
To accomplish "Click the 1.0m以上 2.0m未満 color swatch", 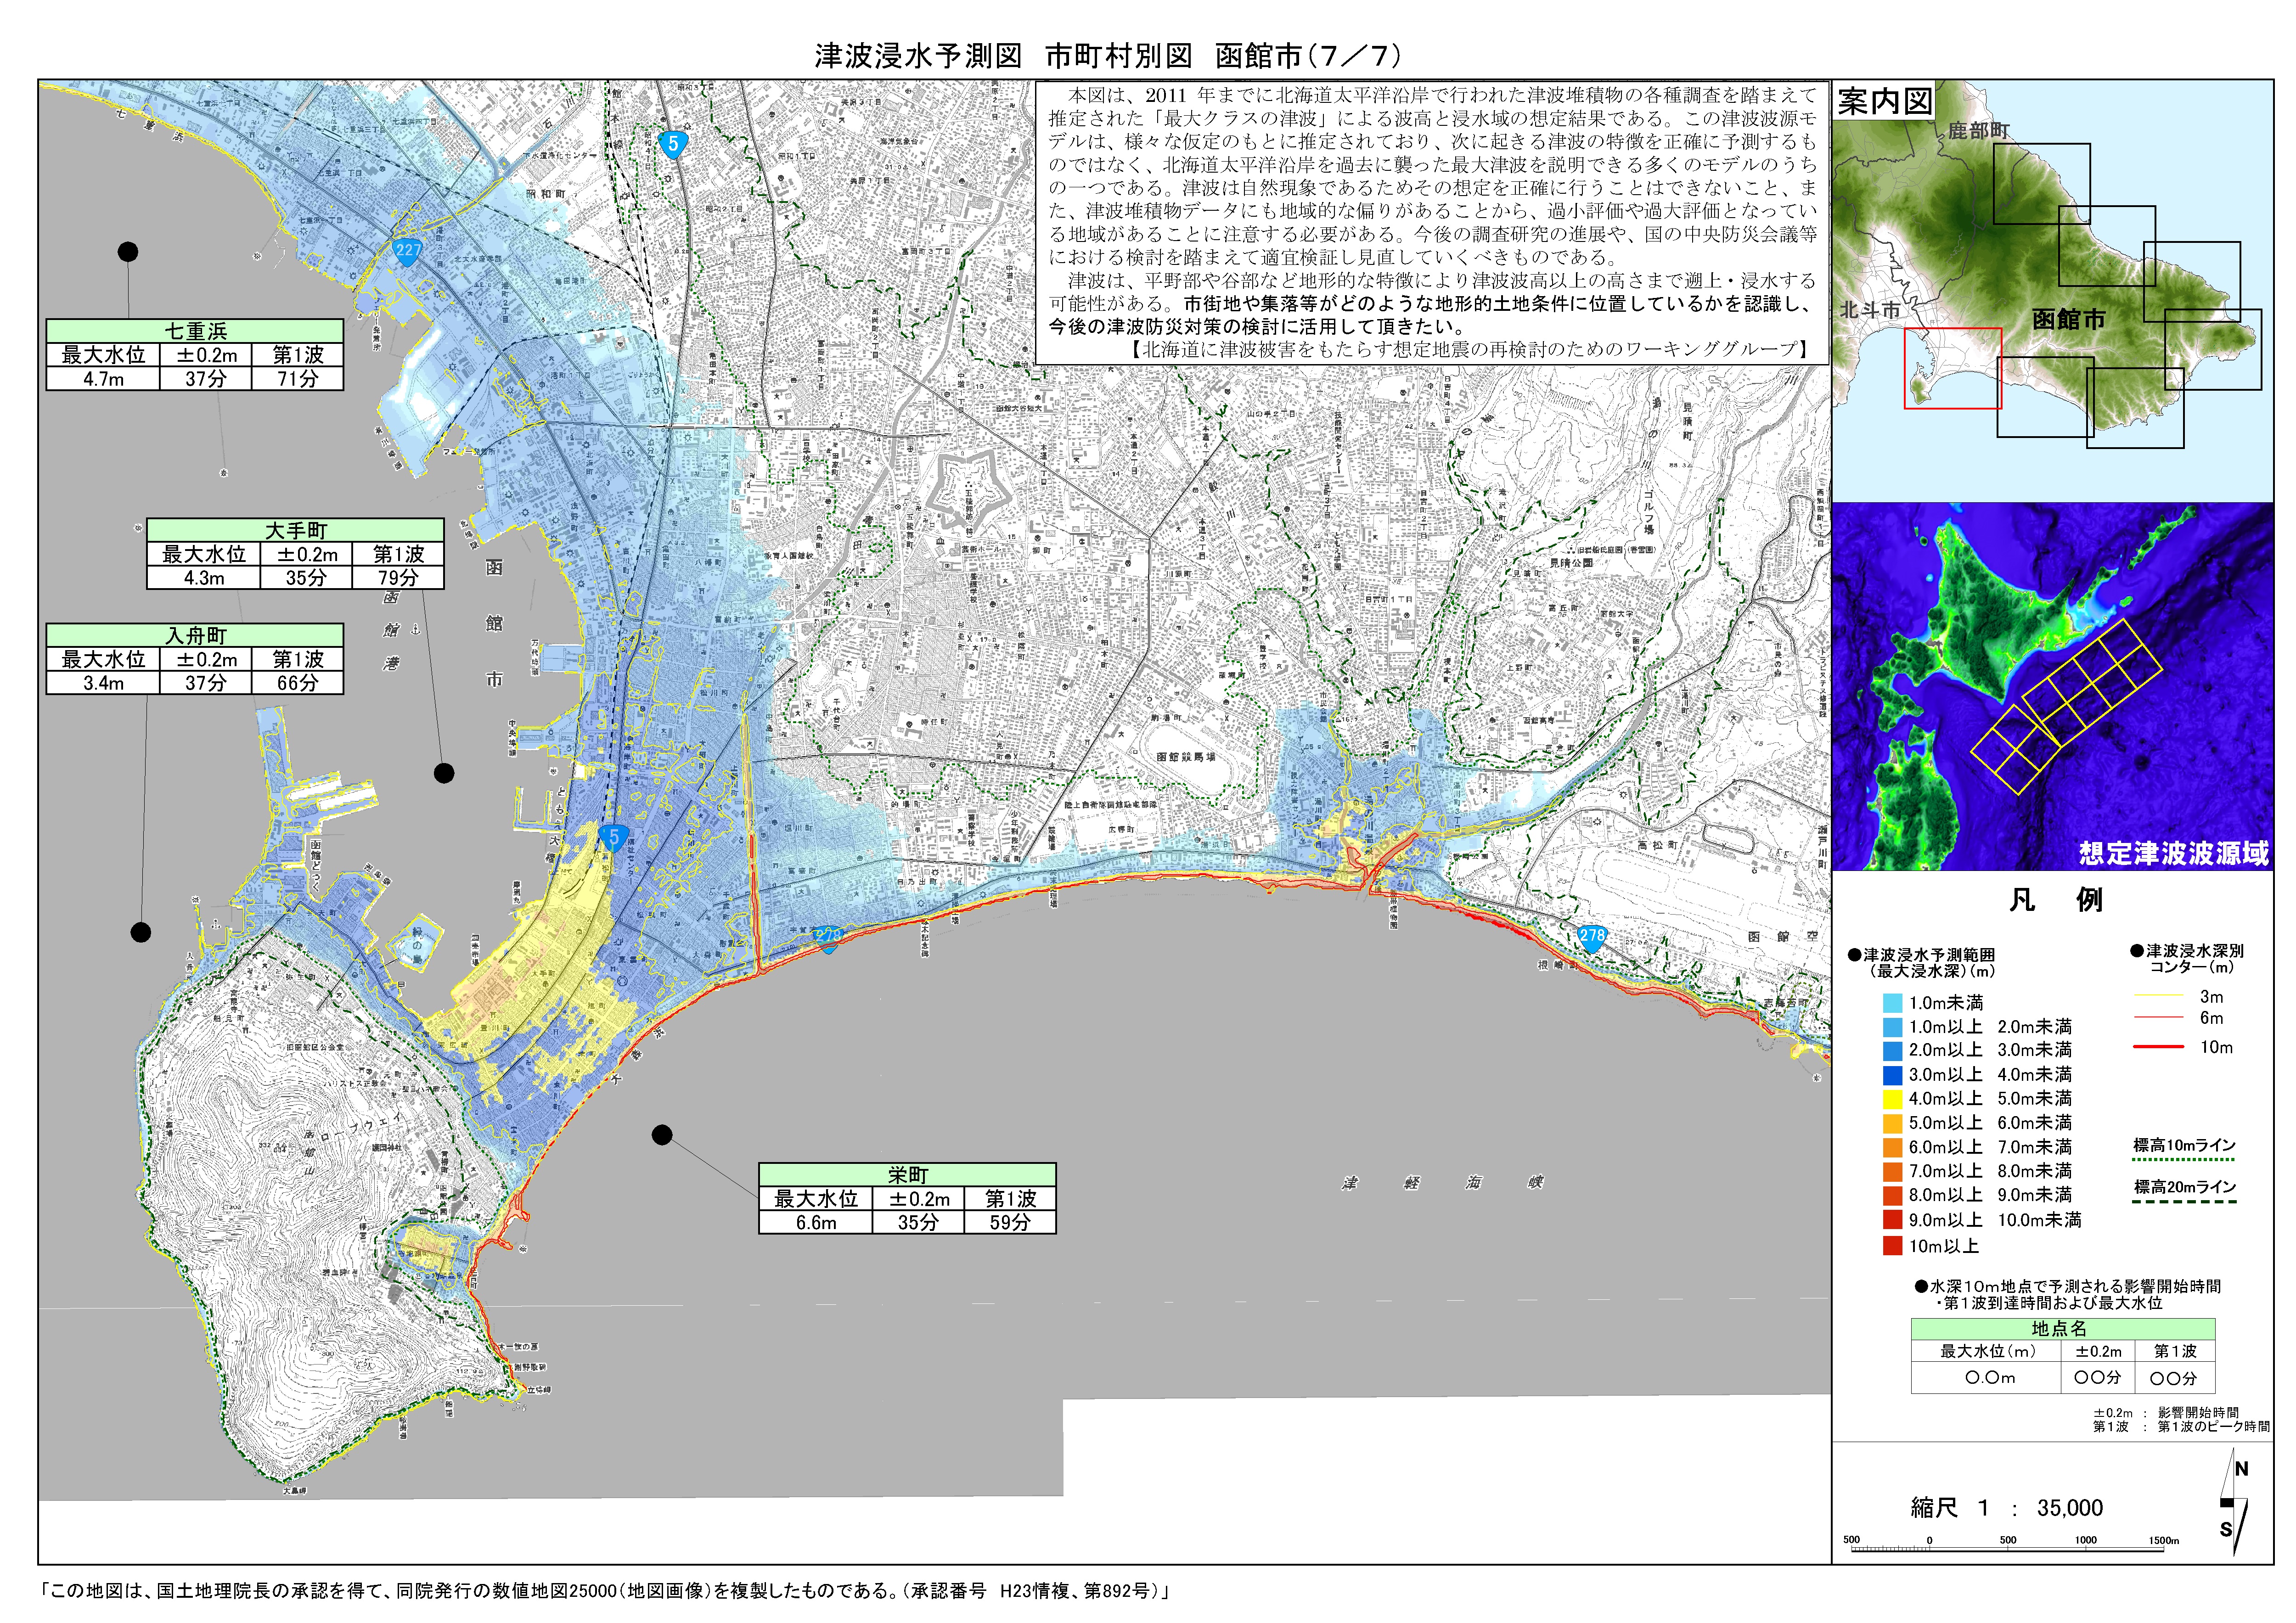I will (1892, 1027).
